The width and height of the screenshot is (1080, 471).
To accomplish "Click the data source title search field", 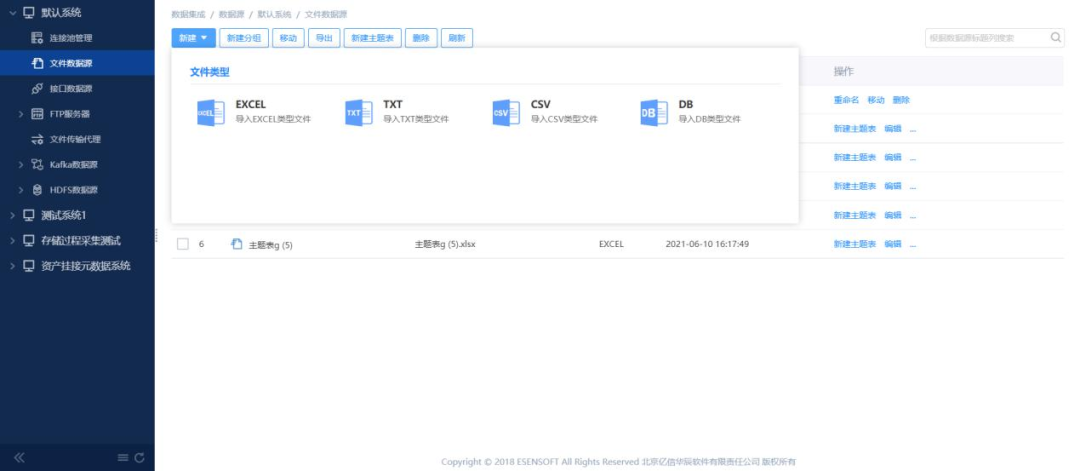I will tap(985, 38).
